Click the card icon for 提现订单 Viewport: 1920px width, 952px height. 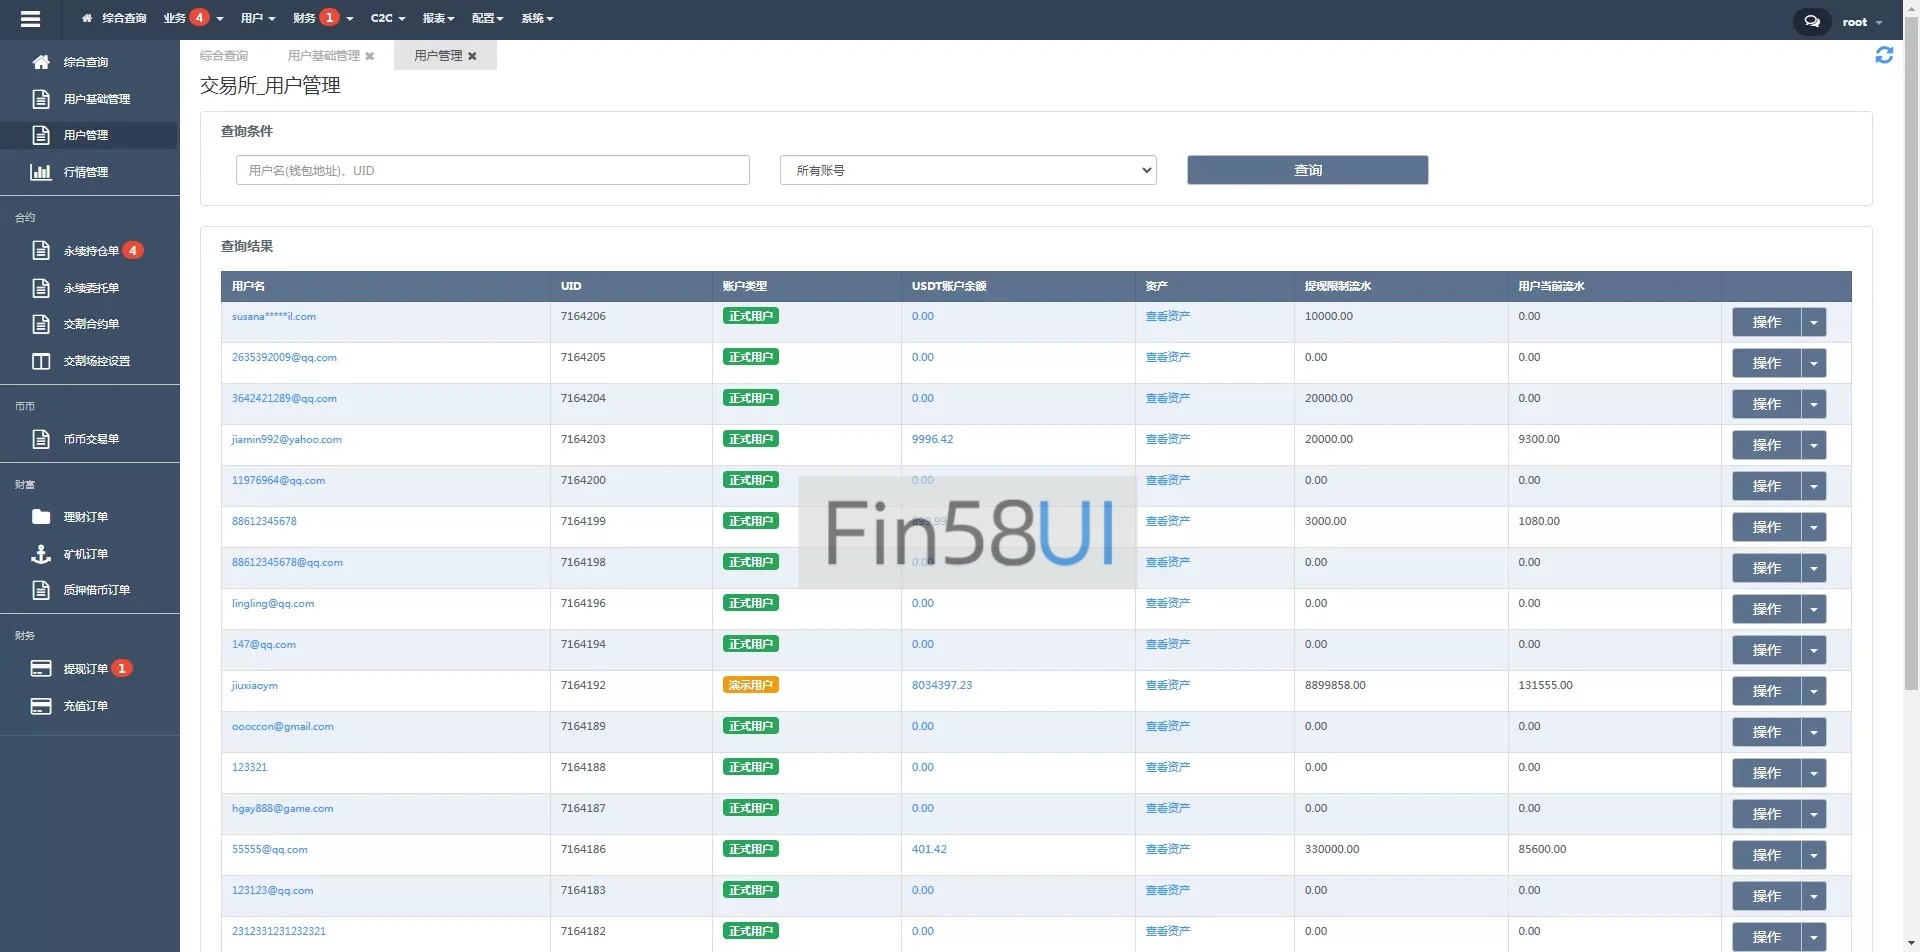pyautogui.click(x=41, y=669)
